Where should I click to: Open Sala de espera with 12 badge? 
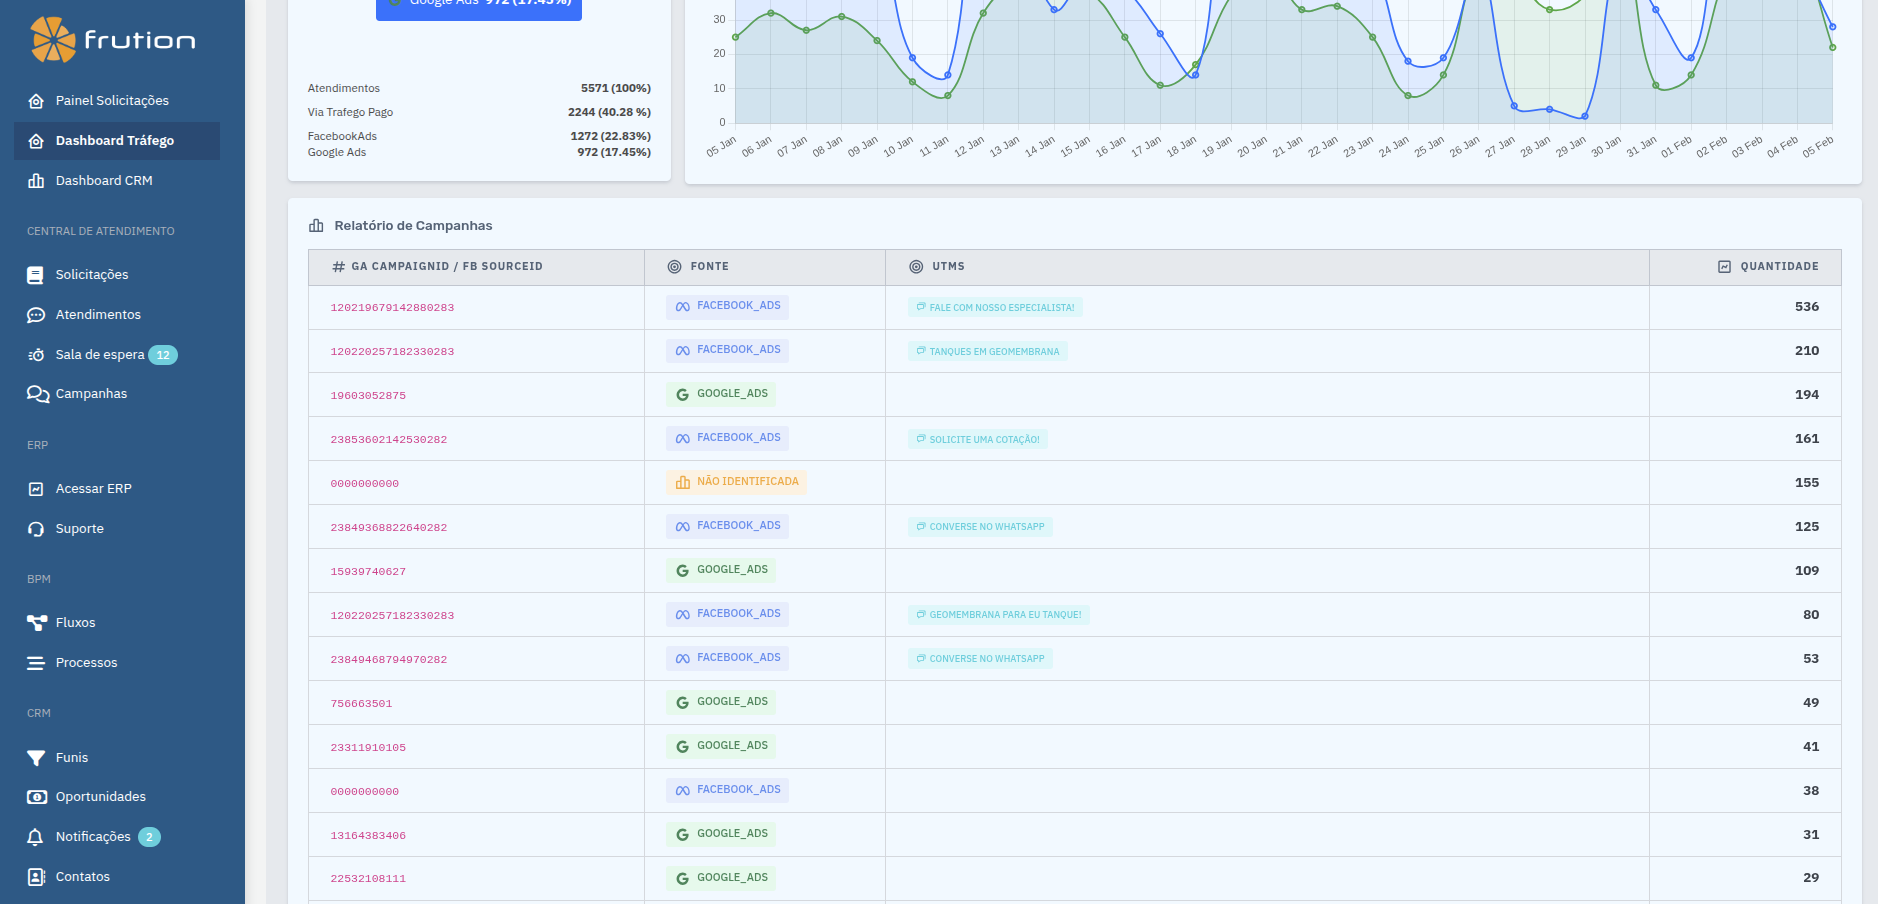[x=100, y=355]
